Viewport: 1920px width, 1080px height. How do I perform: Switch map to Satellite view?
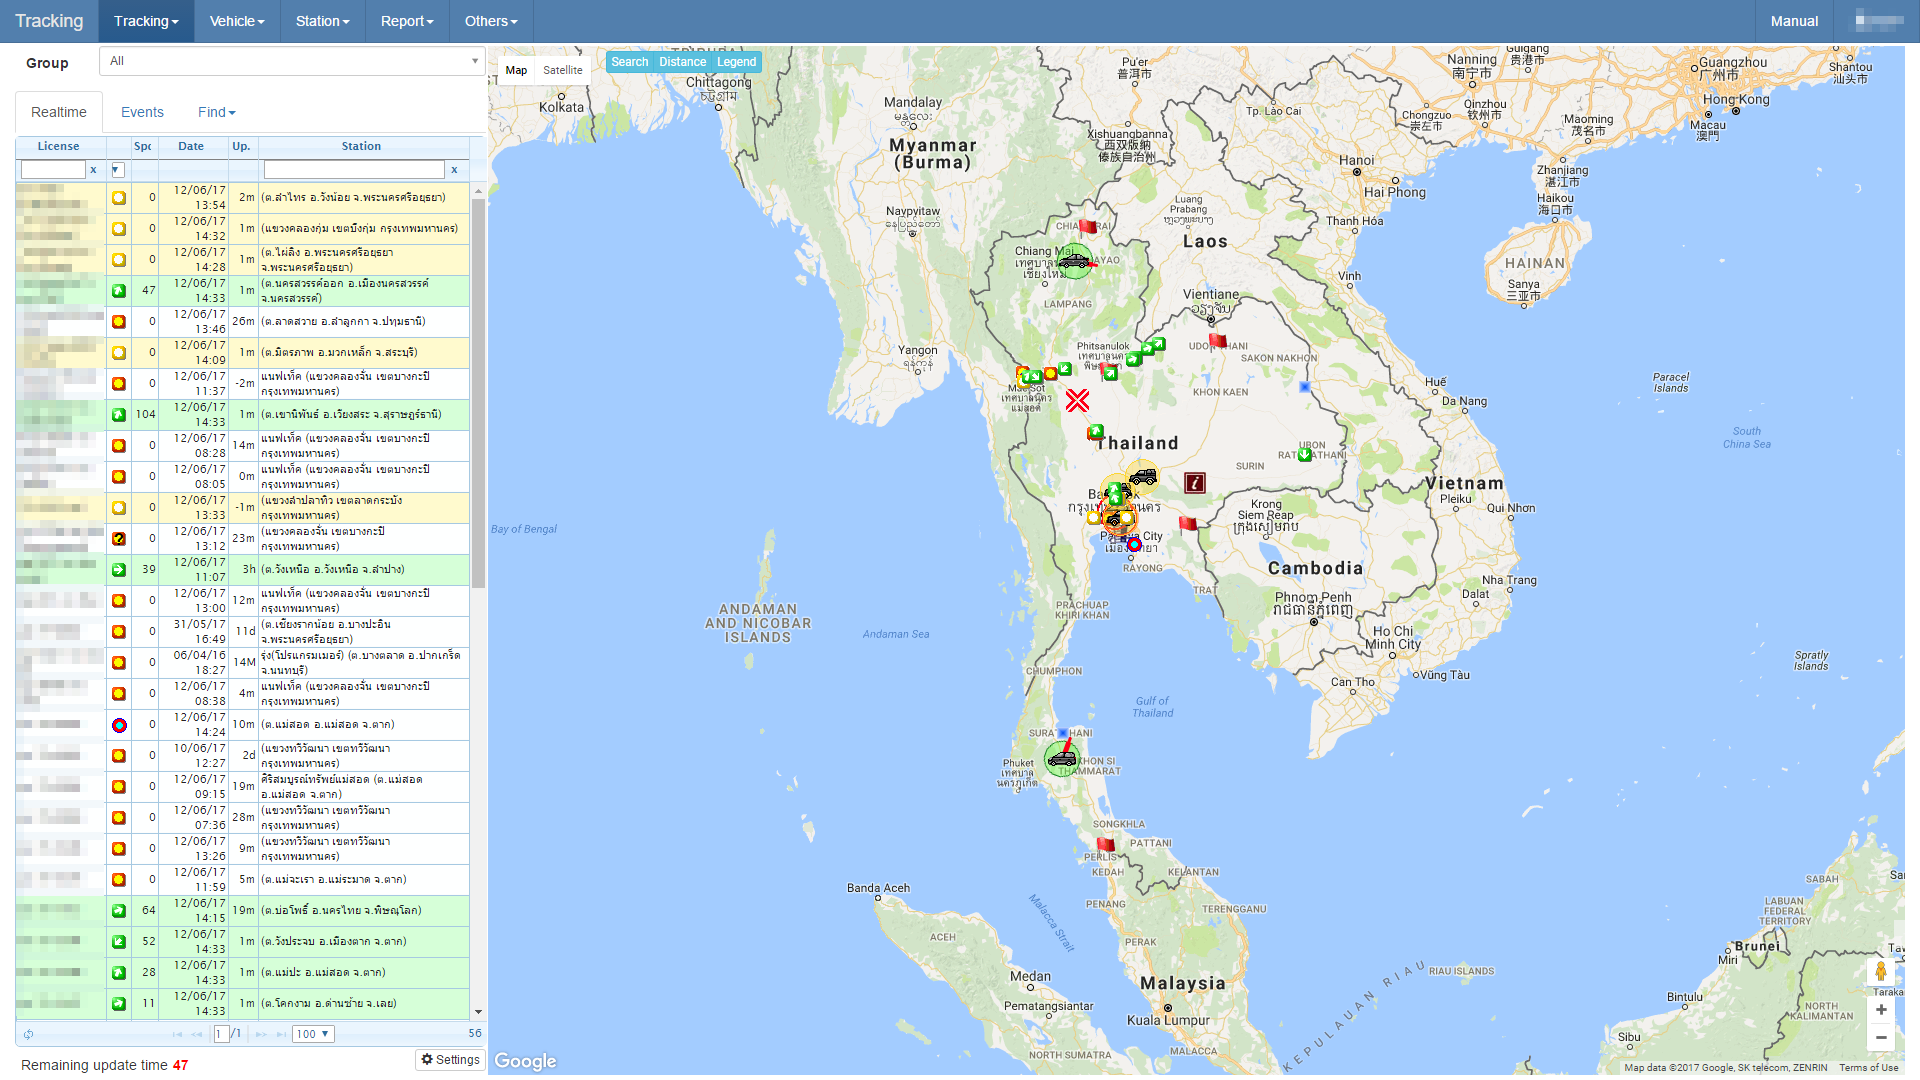(x=562, y=70)
